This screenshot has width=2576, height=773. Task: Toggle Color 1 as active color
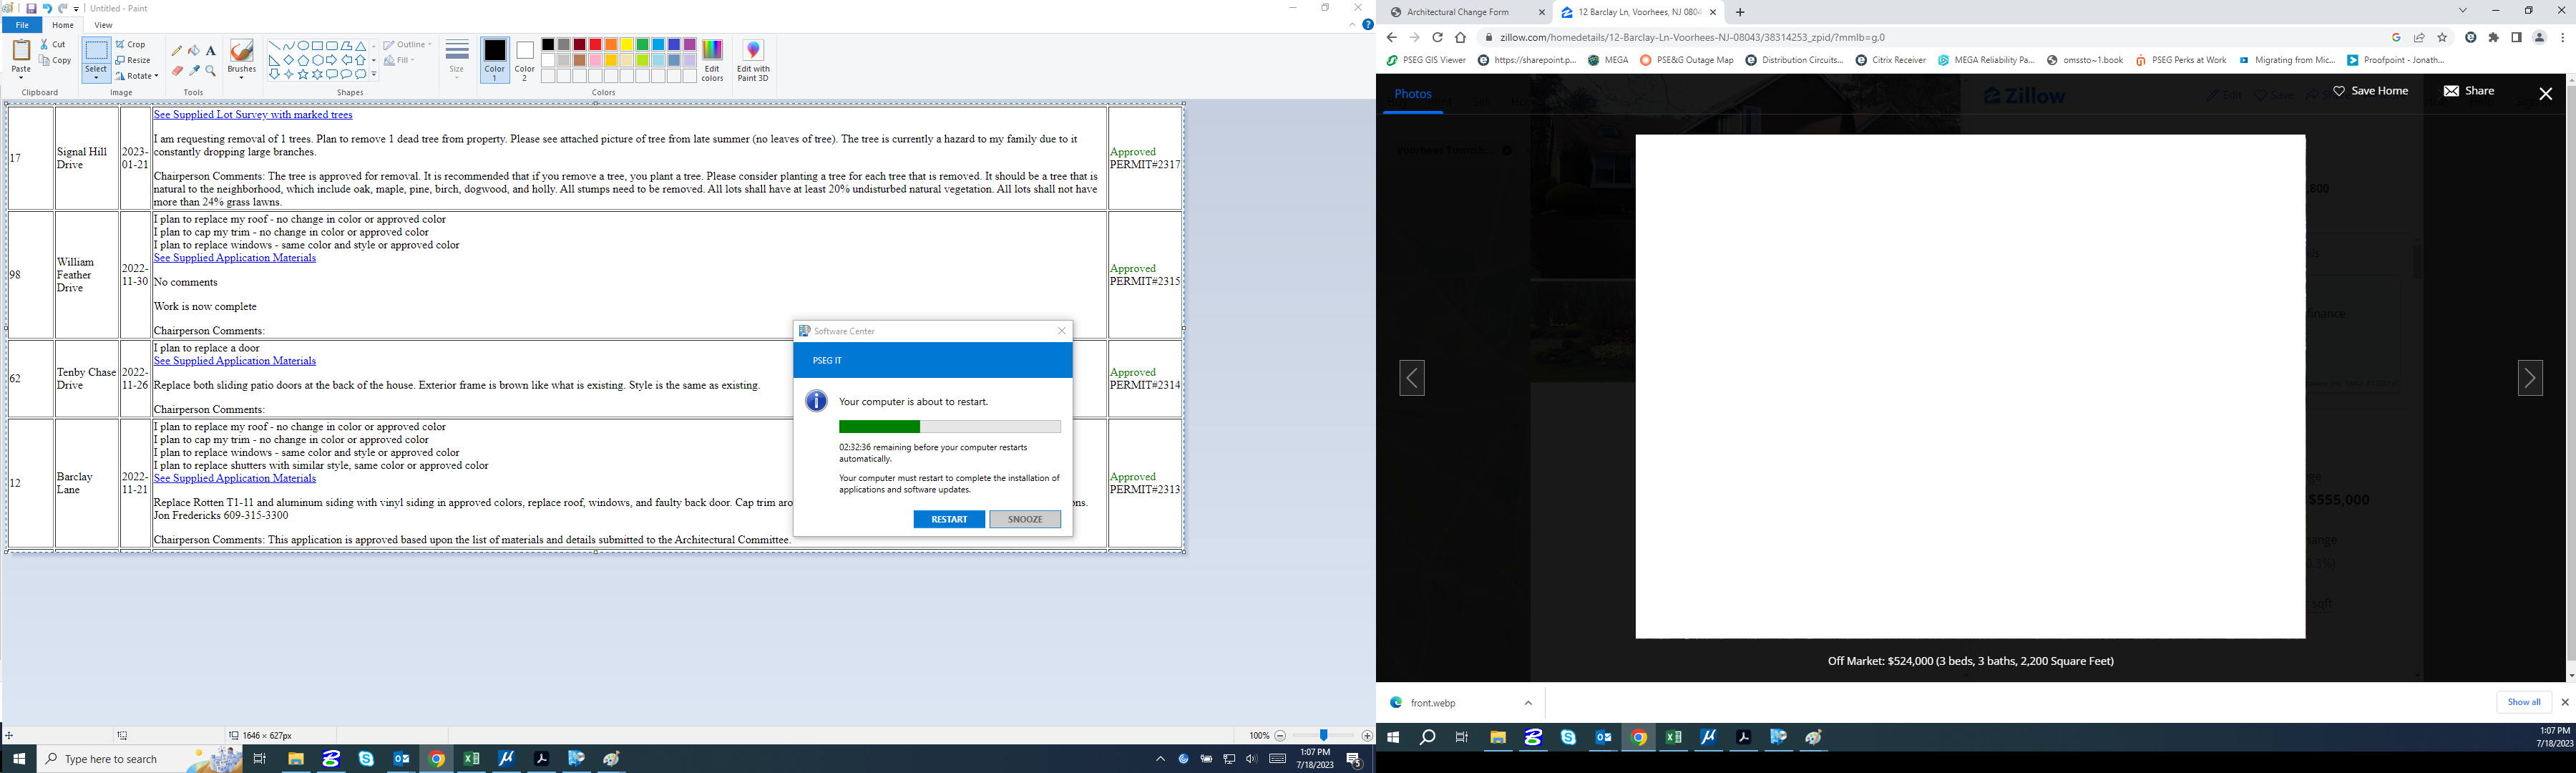coord(495,60)
